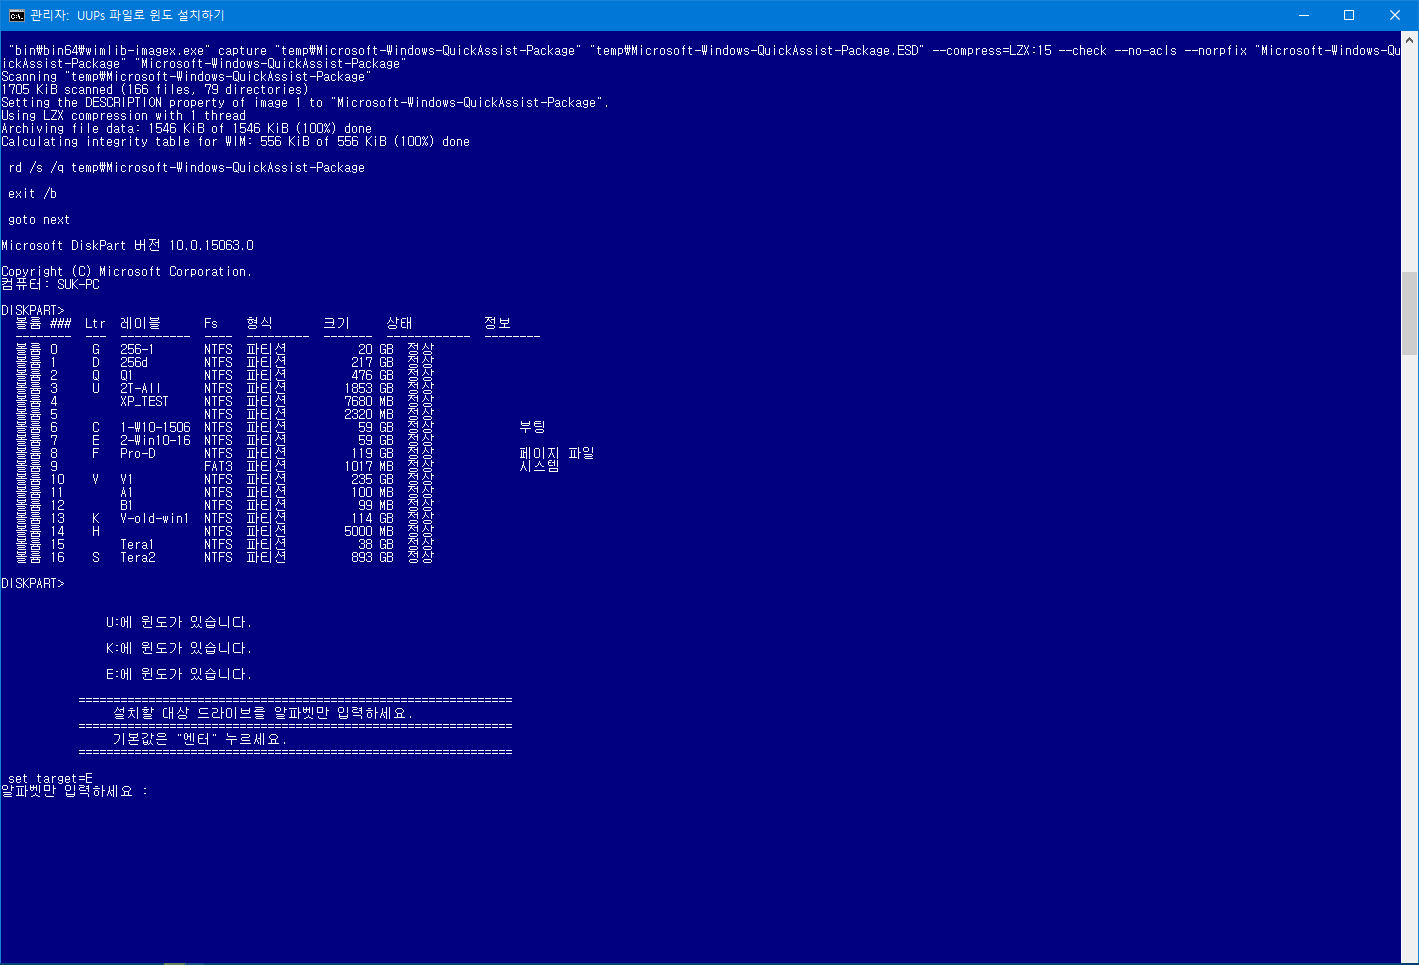Viewport: 1419px width, 965px height.
Task: Click the volume label 'Tera2'
Action: [x=138, y=557]
